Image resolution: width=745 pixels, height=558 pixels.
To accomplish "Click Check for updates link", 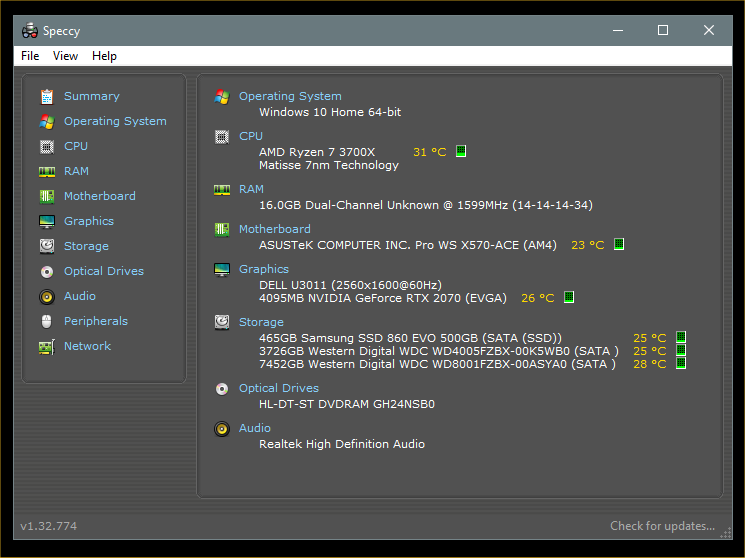I will tap(662, 526).
